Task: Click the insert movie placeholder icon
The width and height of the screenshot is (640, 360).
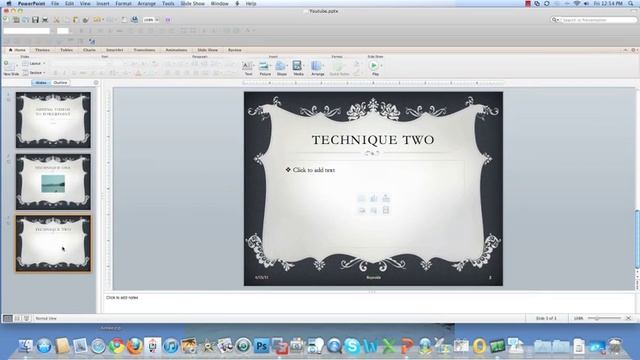Action: coord(386,211)
